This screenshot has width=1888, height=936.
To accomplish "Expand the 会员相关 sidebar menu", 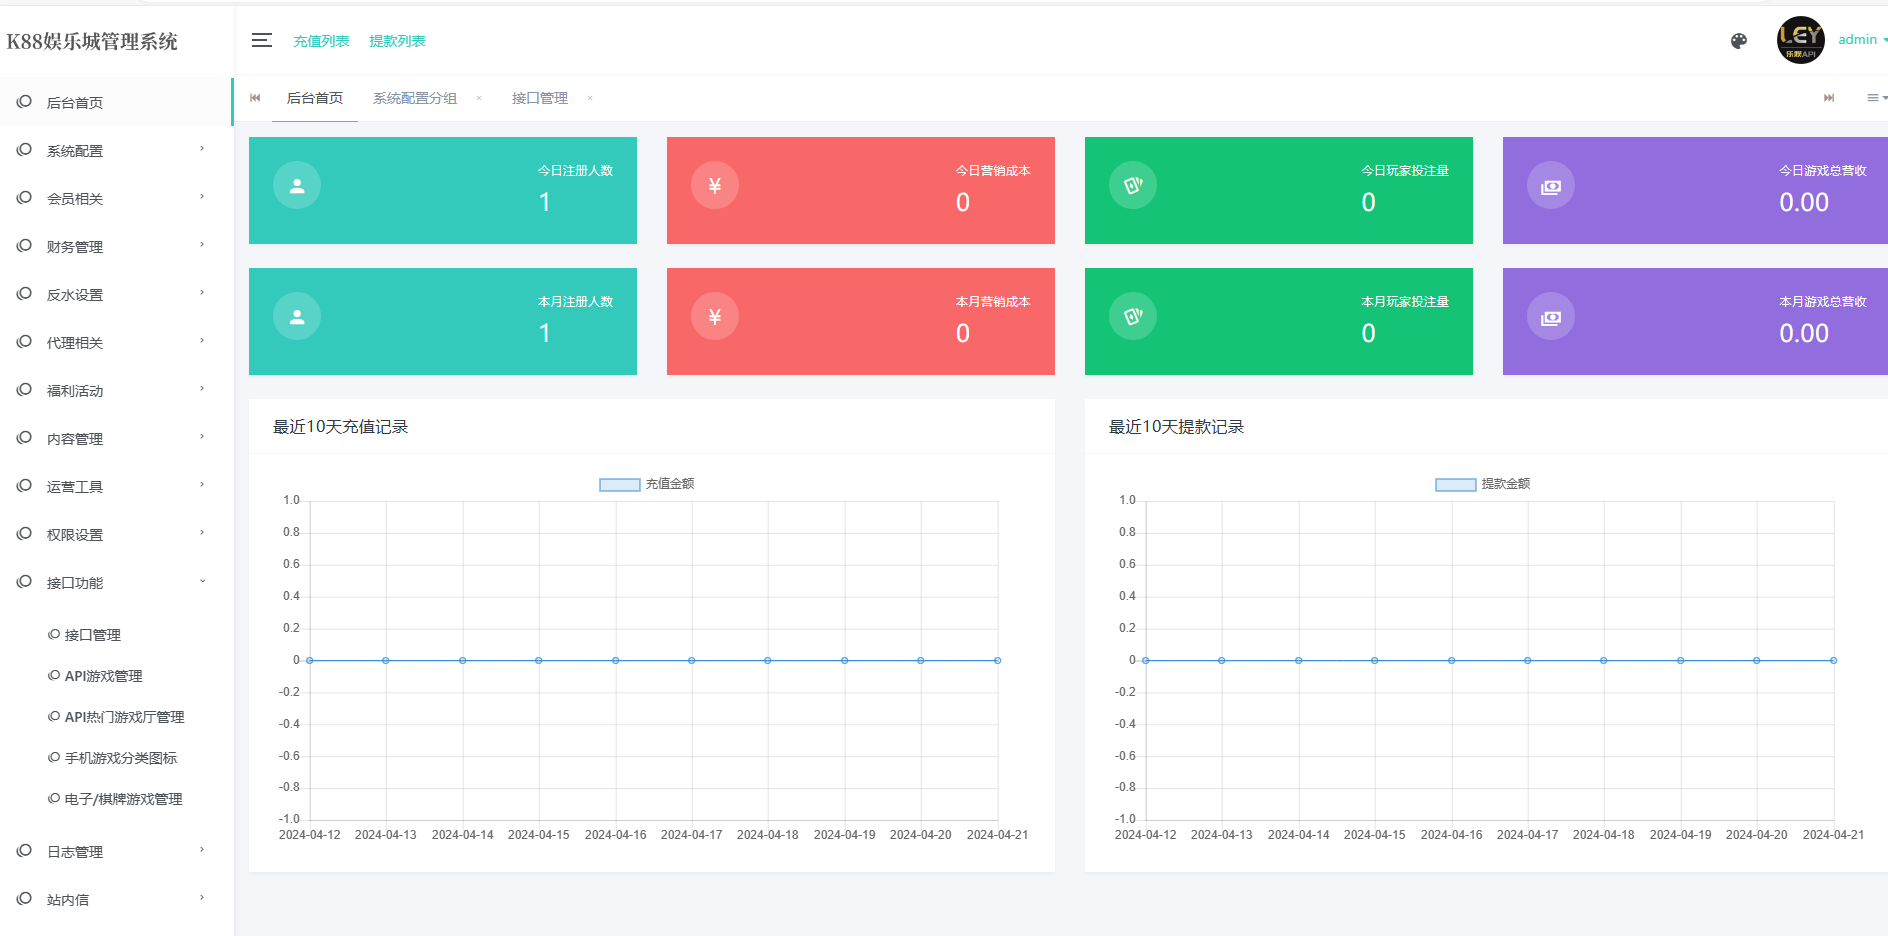I will [116, 198].
